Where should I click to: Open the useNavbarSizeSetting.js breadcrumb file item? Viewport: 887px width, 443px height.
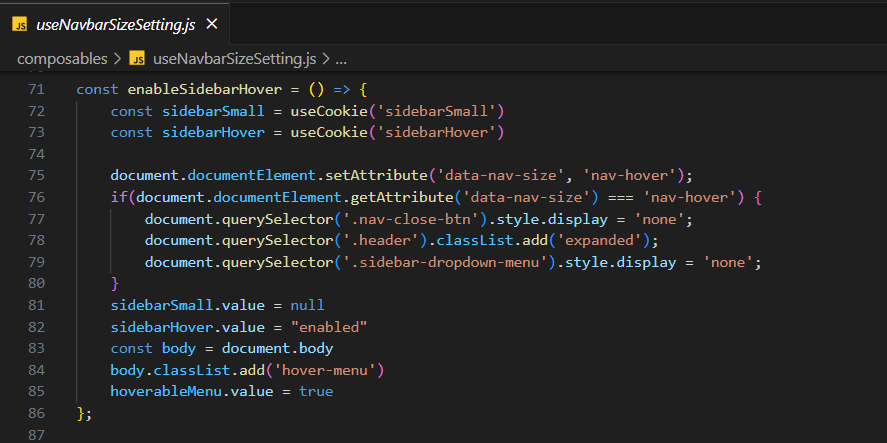[x=234, y=58]
